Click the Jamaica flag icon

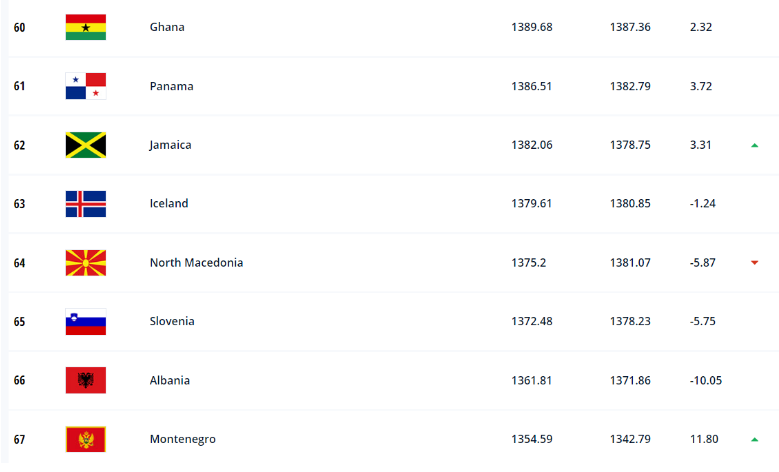tap(85, 145)
